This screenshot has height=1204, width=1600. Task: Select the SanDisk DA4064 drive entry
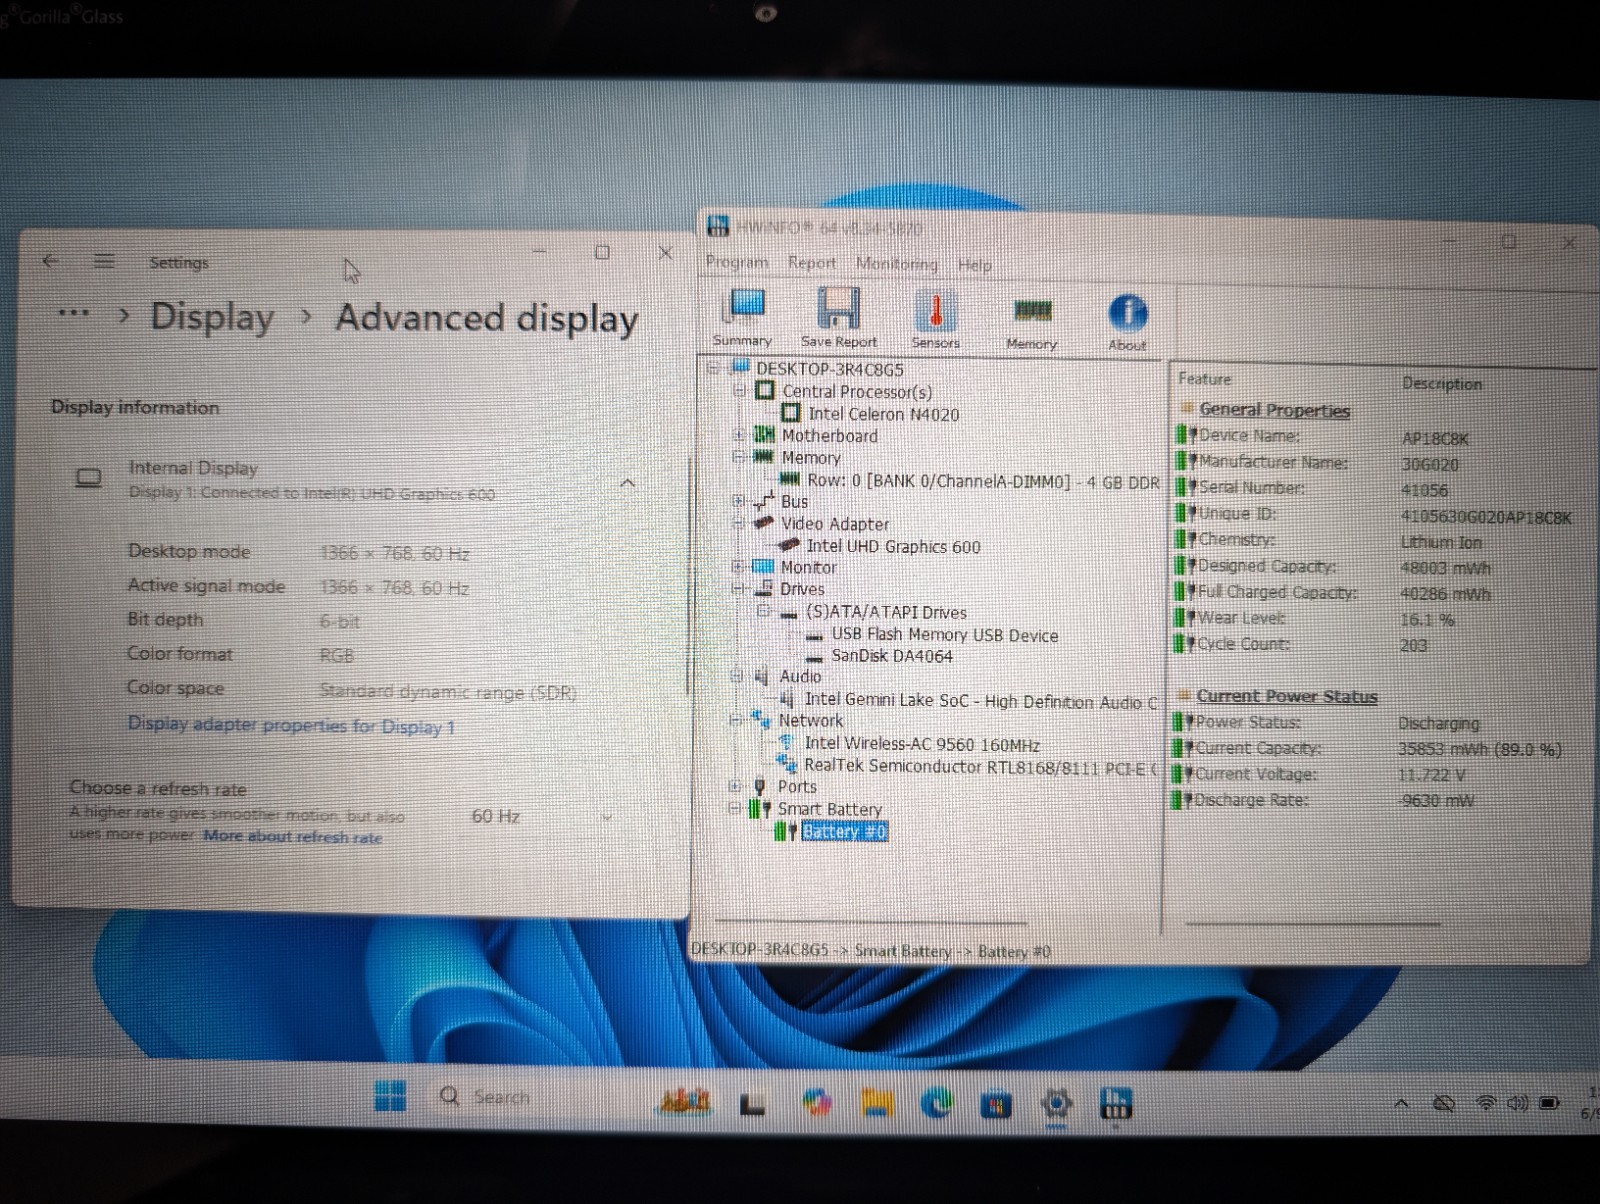891,656
